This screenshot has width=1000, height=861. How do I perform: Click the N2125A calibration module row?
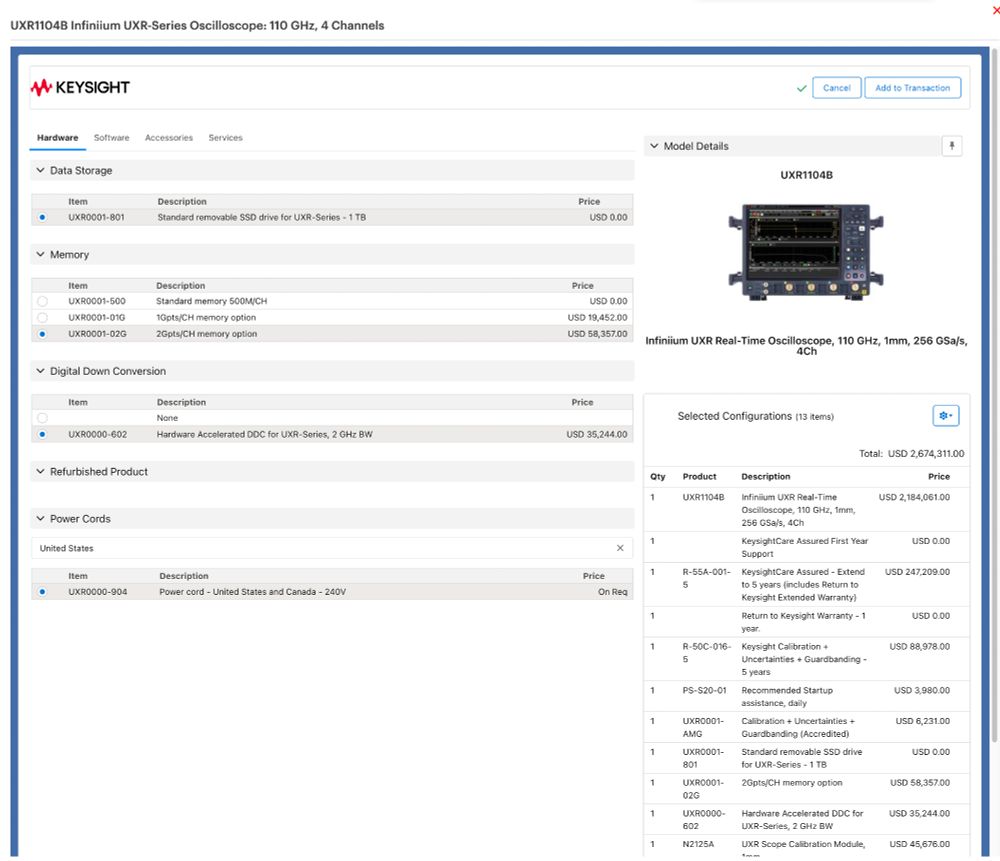(807, 847)
